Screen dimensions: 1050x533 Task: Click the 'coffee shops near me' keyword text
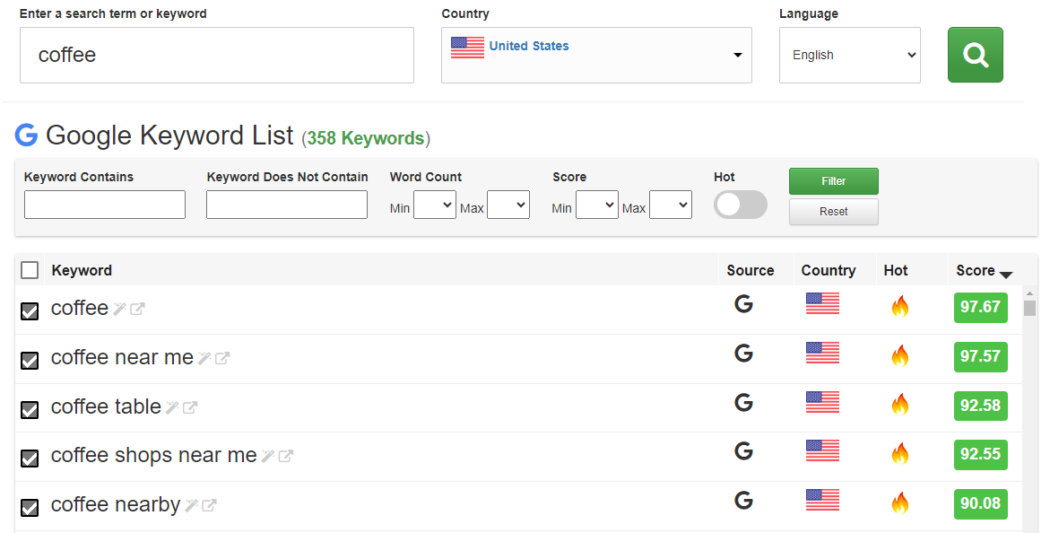click(154, 455)
